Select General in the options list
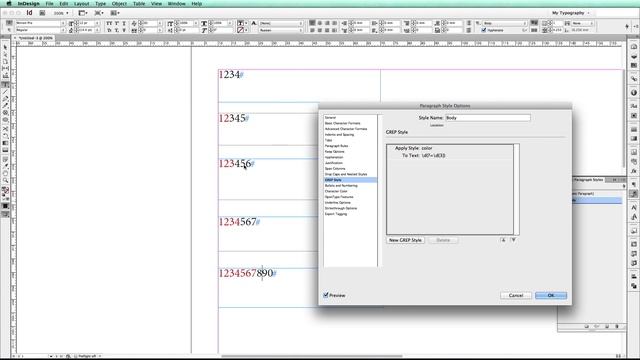The height and width of the screenshot is (360, 640). click(x=330, y=118)
